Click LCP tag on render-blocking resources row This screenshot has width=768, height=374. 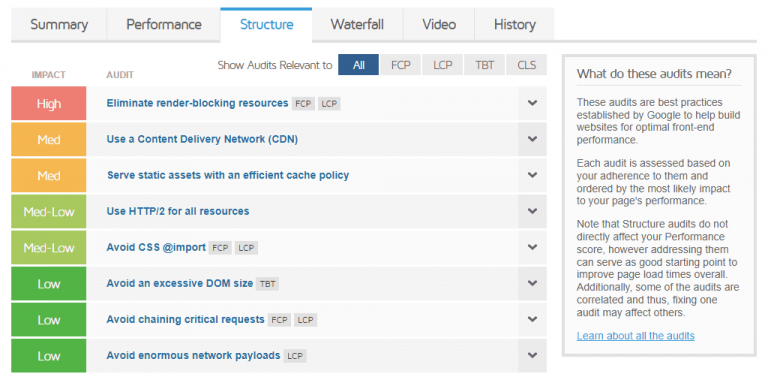pyautogui.click(x=329, y=104)
